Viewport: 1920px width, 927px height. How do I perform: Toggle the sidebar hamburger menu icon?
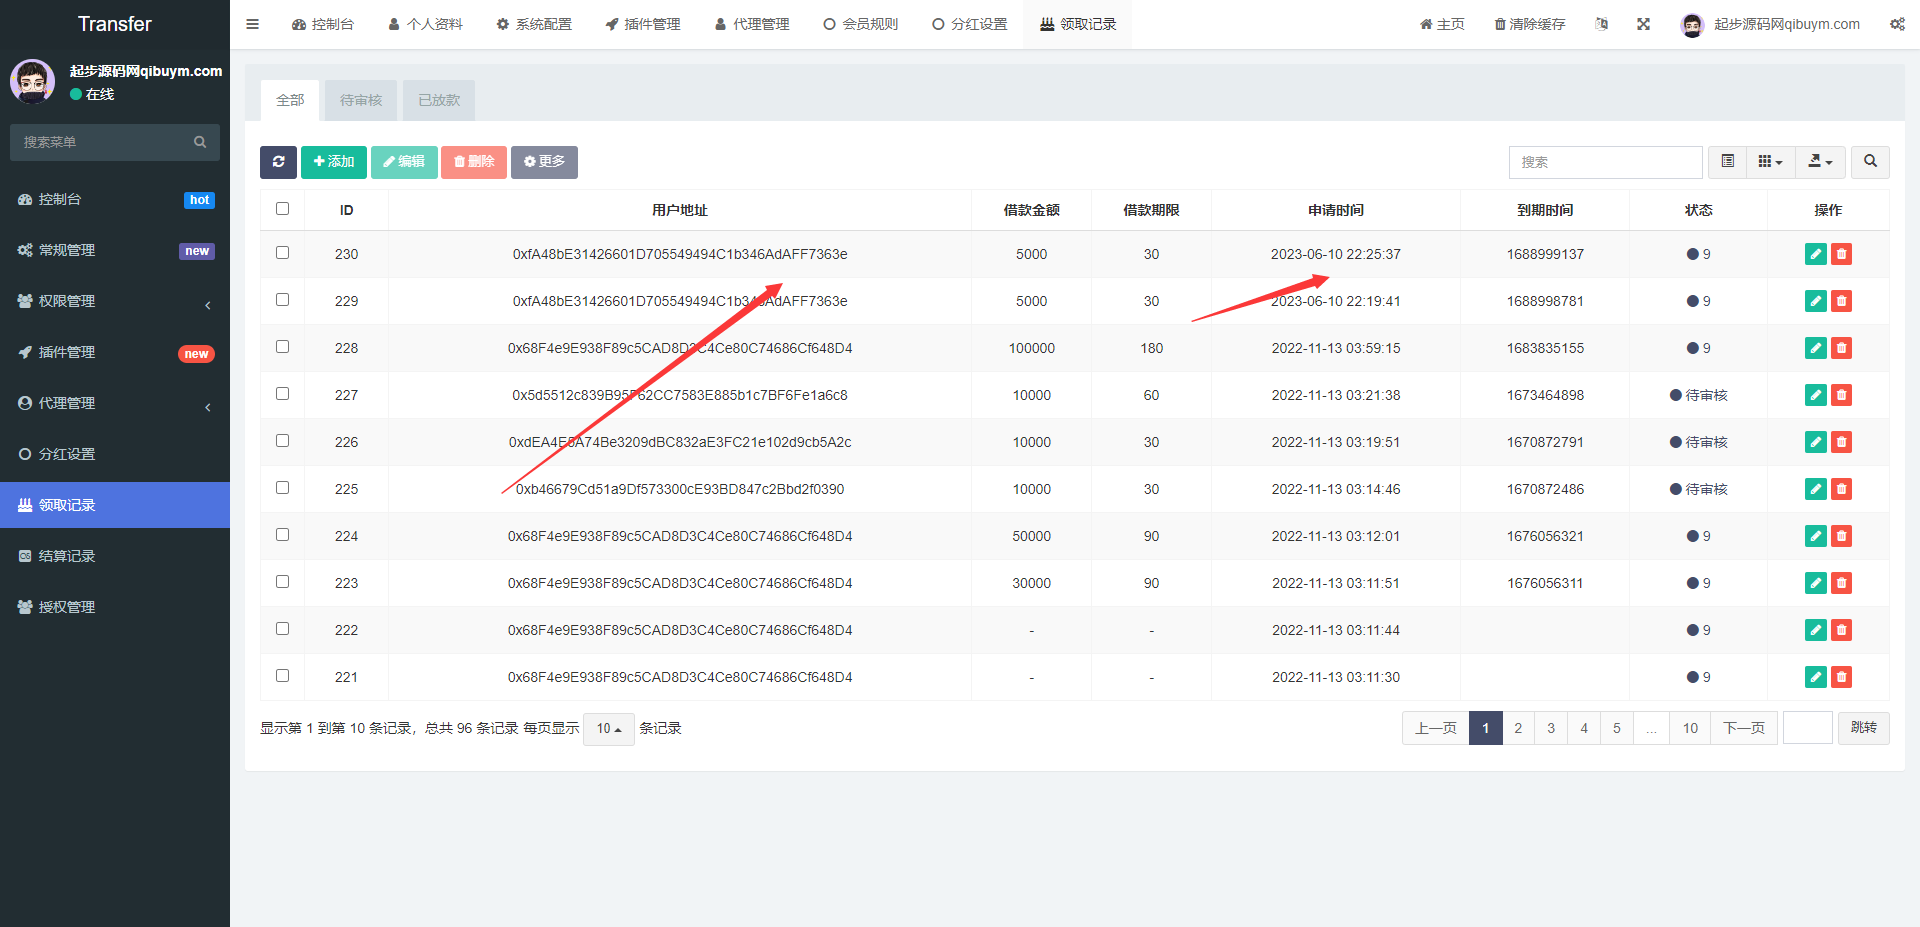click(x=253, y=24)
